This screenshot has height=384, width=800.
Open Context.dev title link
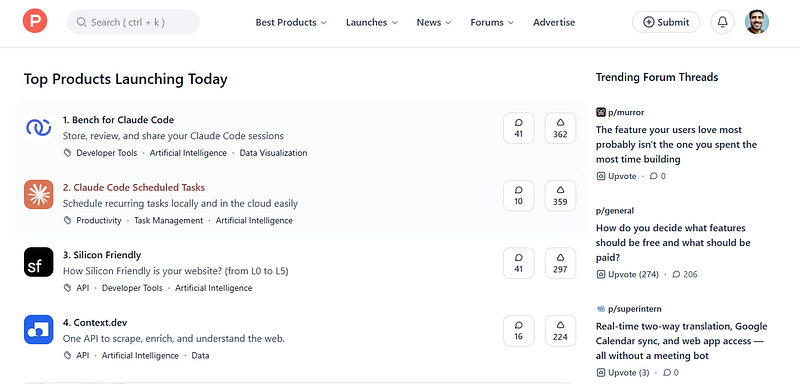[95, 322]
